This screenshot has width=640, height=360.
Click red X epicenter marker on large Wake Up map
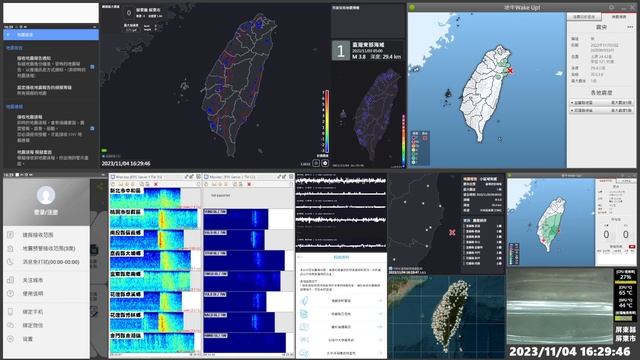[510, 71]
